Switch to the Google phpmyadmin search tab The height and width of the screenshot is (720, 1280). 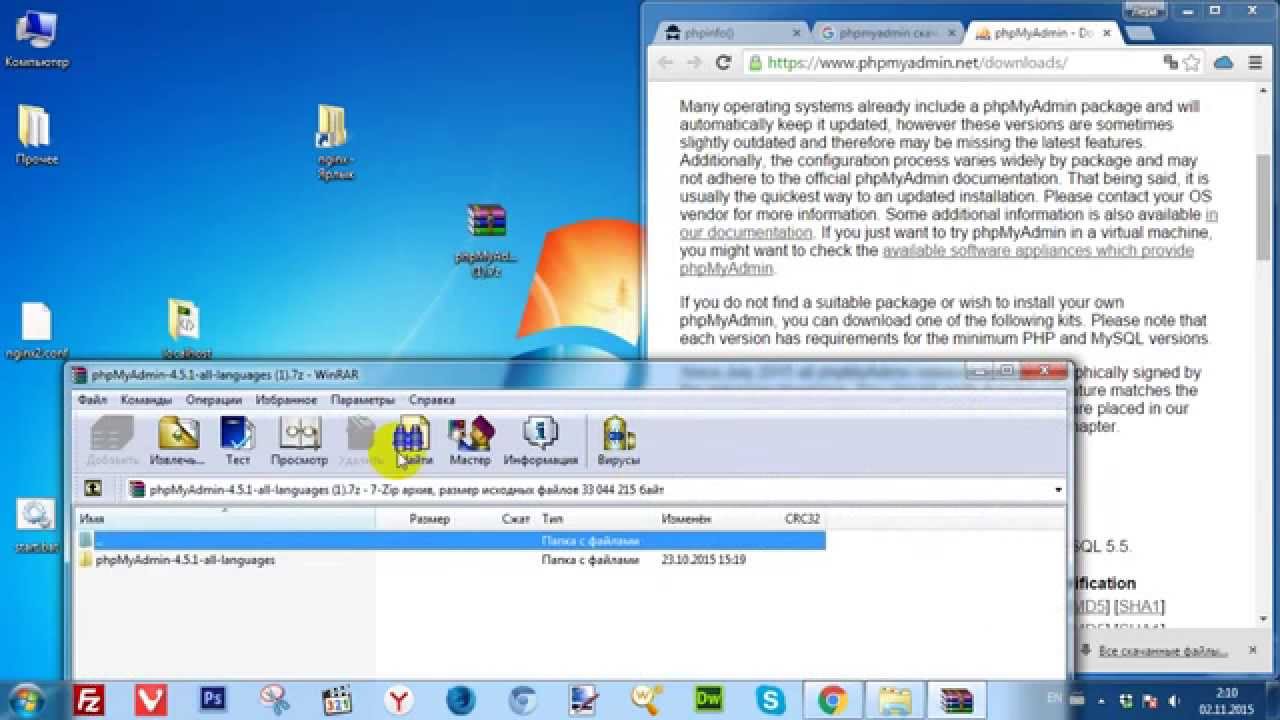(885, 33)
